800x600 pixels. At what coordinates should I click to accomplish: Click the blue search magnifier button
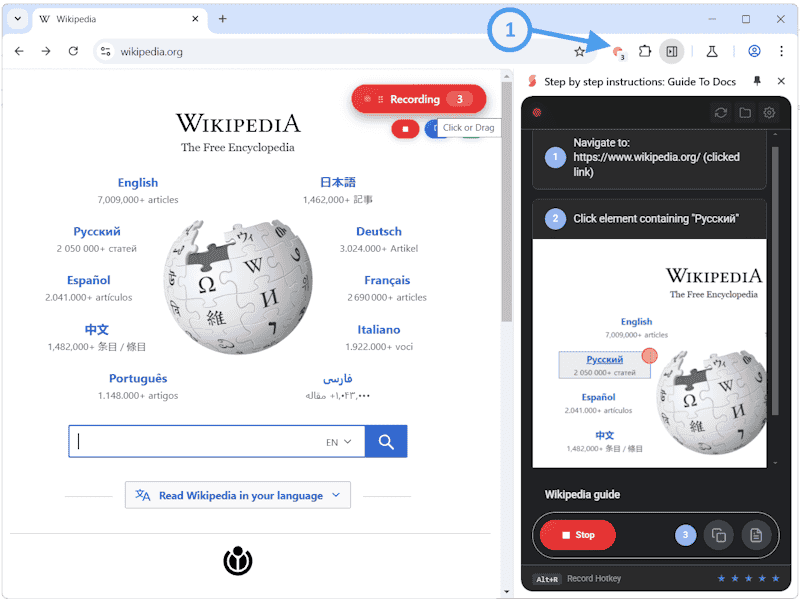click(386, 441)
